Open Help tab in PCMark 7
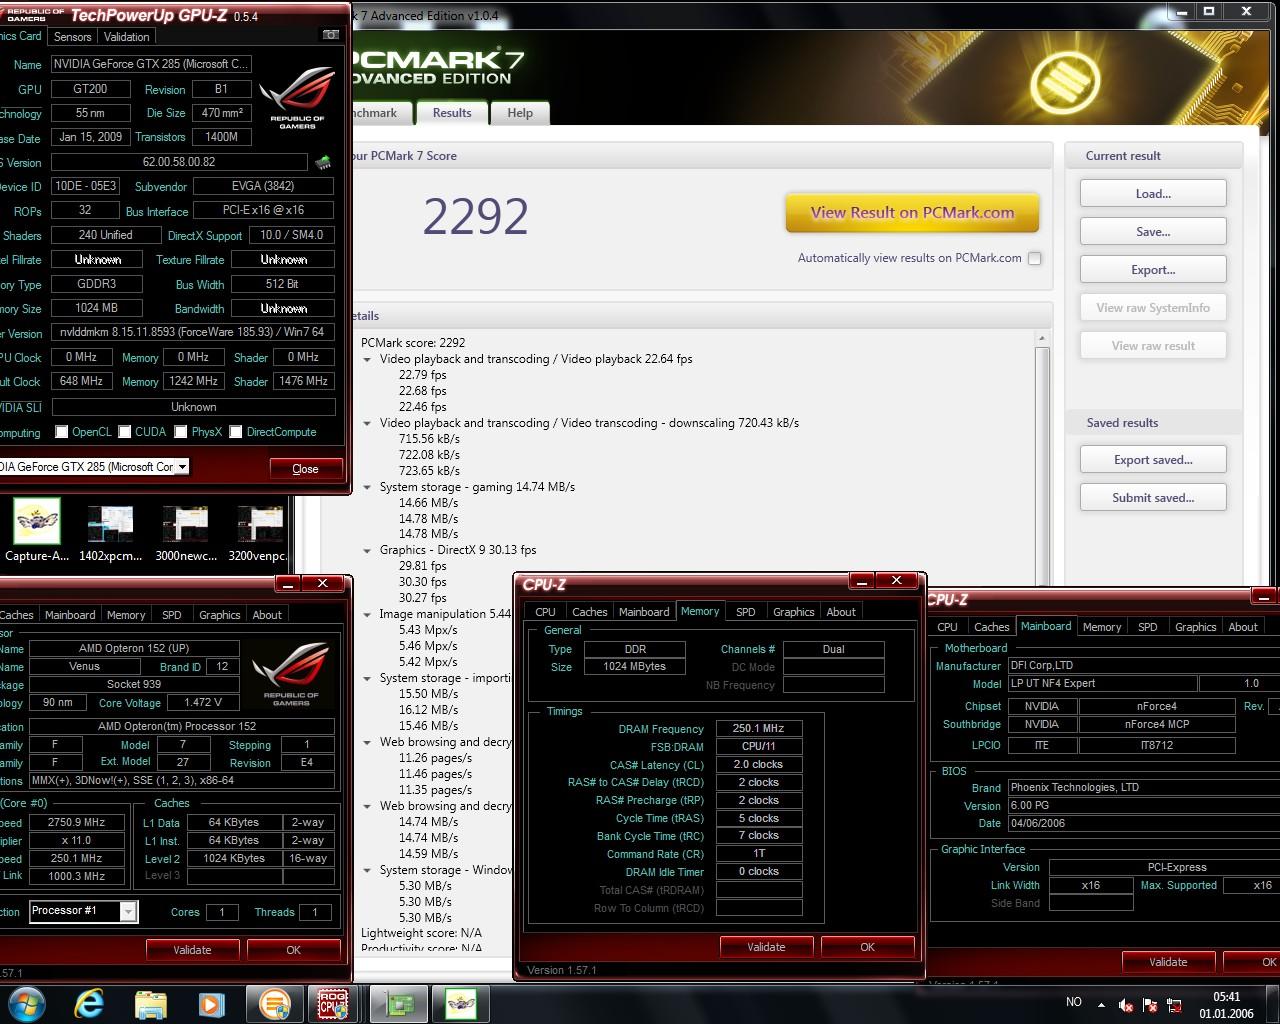The image size is (1280, 1024). click(x=520, y=113)
